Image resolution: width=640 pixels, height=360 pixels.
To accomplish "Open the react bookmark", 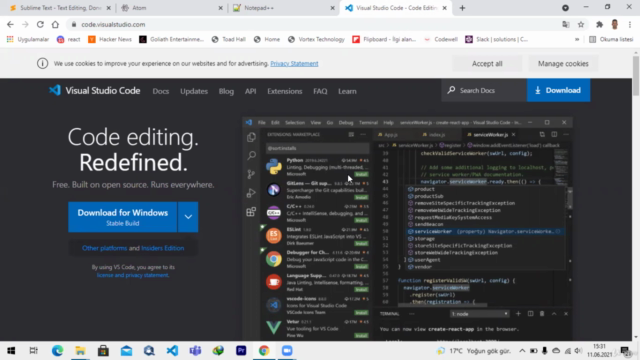I will (69, 40).
